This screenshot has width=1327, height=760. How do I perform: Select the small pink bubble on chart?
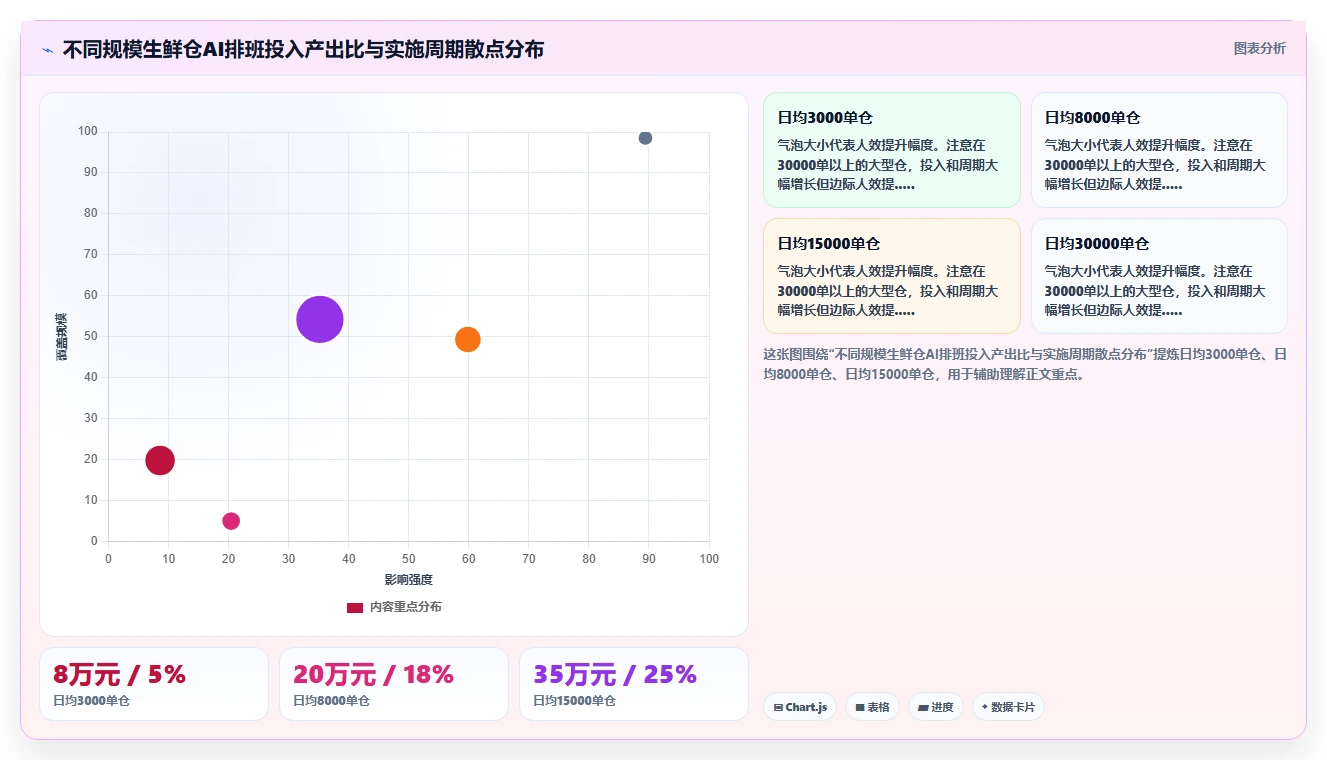pos(231,521)
